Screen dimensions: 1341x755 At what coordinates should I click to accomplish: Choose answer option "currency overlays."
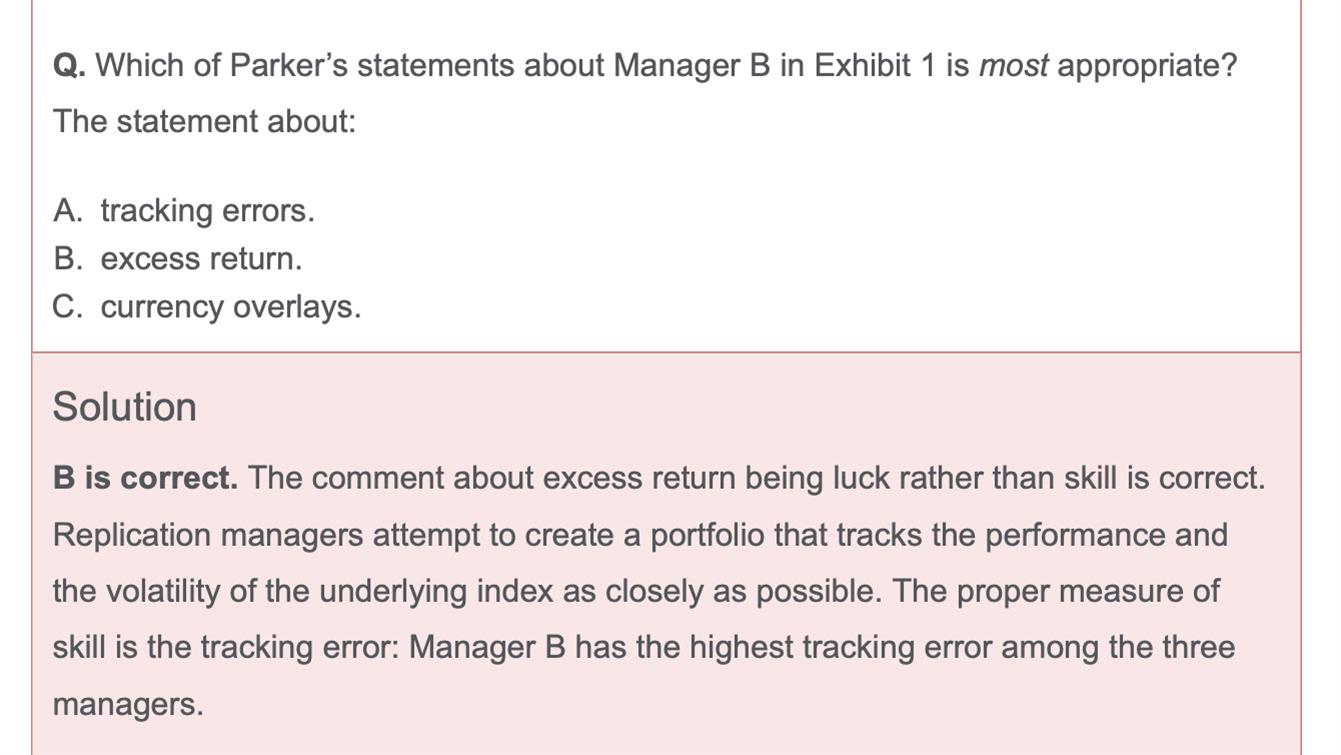231,307
